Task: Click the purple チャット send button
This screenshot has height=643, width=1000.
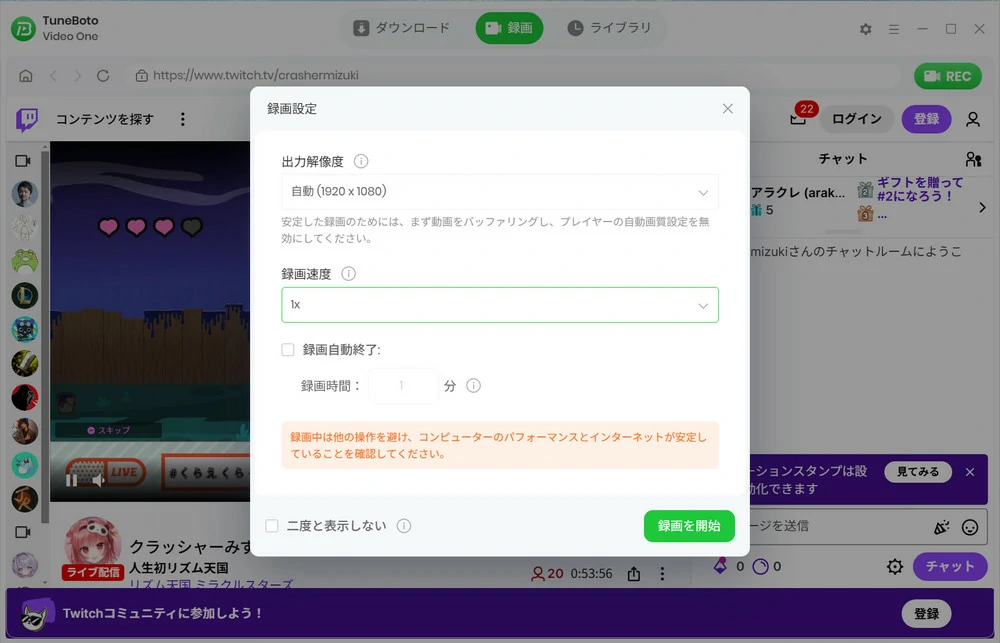Action: click(950, 566)
